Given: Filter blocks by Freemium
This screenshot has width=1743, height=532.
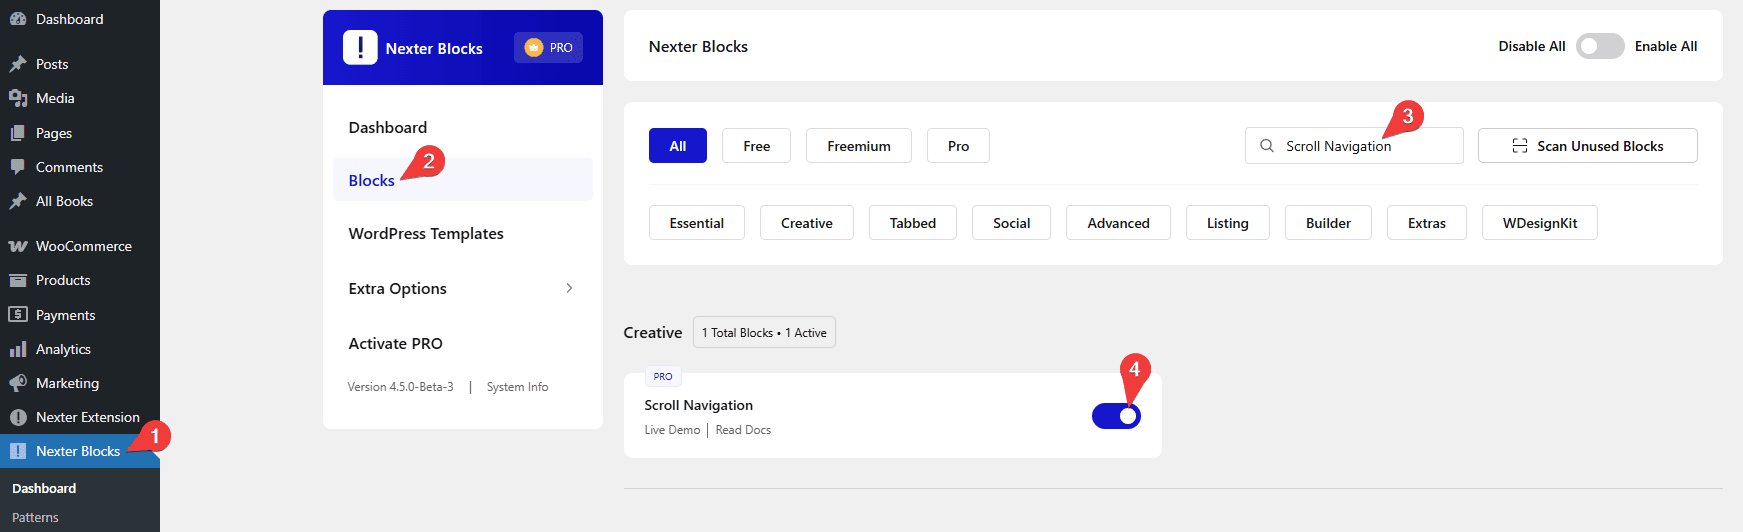Looking at the screenshot, I should point(859,146).
